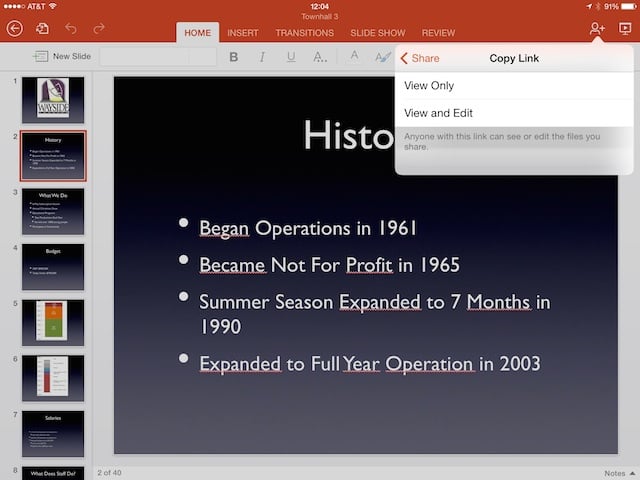
Task: Click bullet 'Summer Season Expanded to 7 Months'
Action: pos(375,314)
